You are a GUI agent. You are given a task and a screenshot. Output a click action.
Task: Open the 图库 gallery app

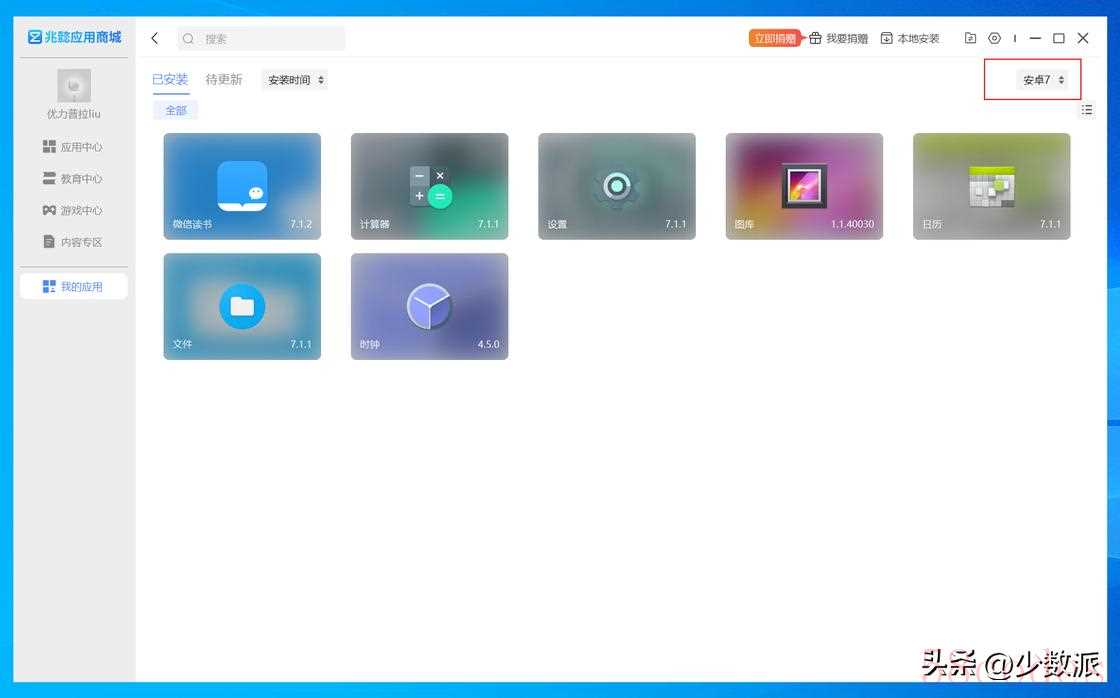coord(804,186)
